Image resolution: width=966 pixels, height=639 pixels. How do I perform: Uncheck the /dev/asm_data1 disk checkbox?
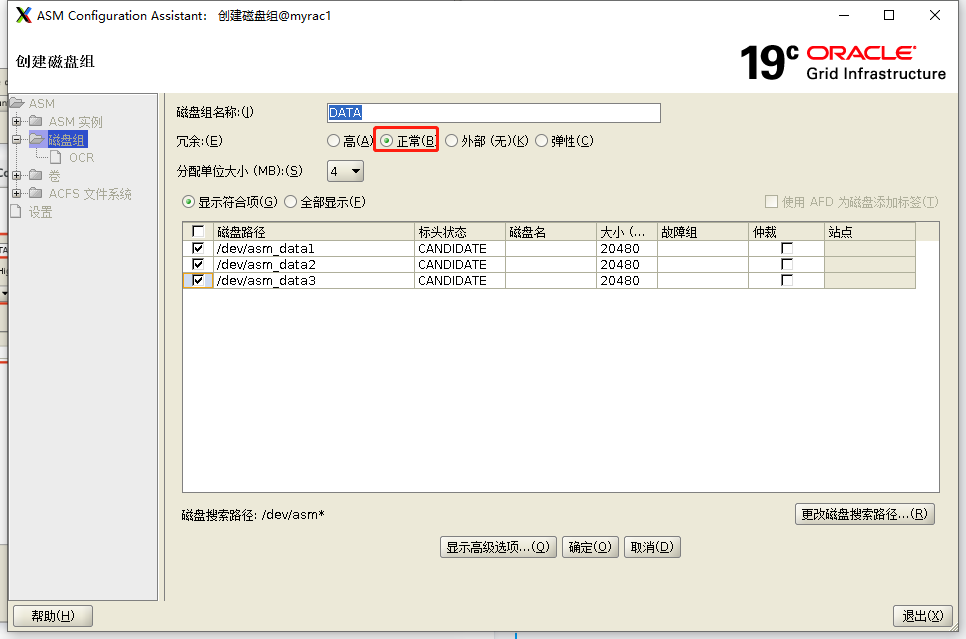(x=197, y=248)
